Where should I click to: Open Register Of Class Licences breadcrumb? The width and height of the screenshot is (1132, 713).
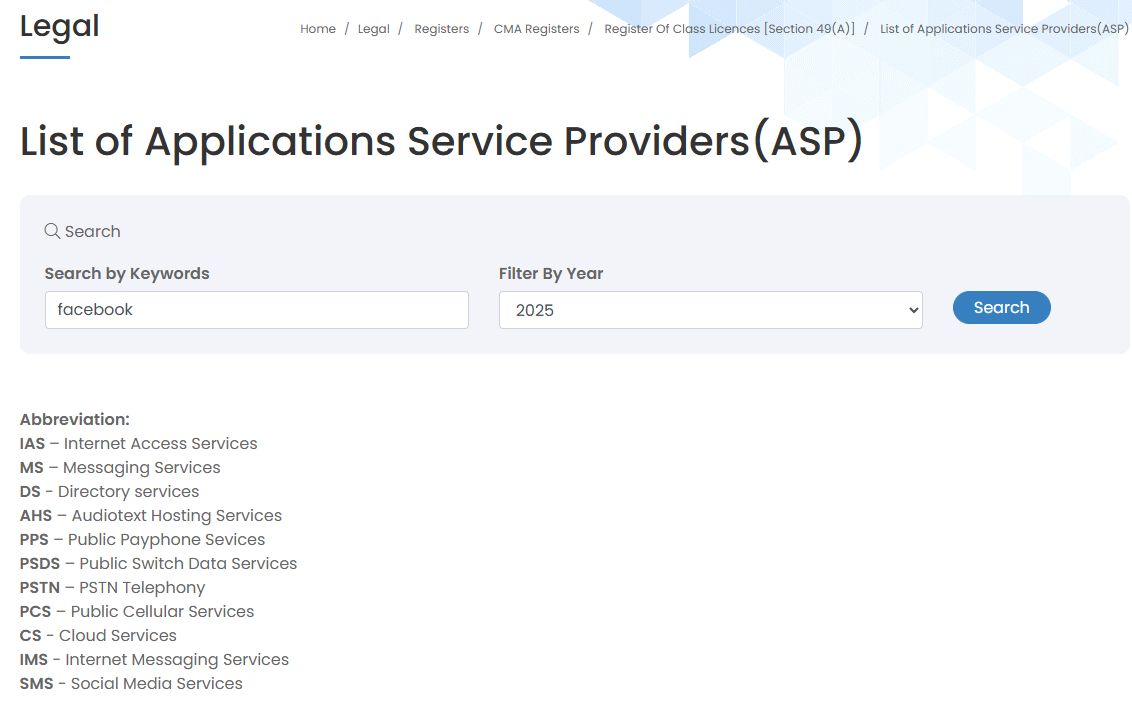[x=729, y=29]
